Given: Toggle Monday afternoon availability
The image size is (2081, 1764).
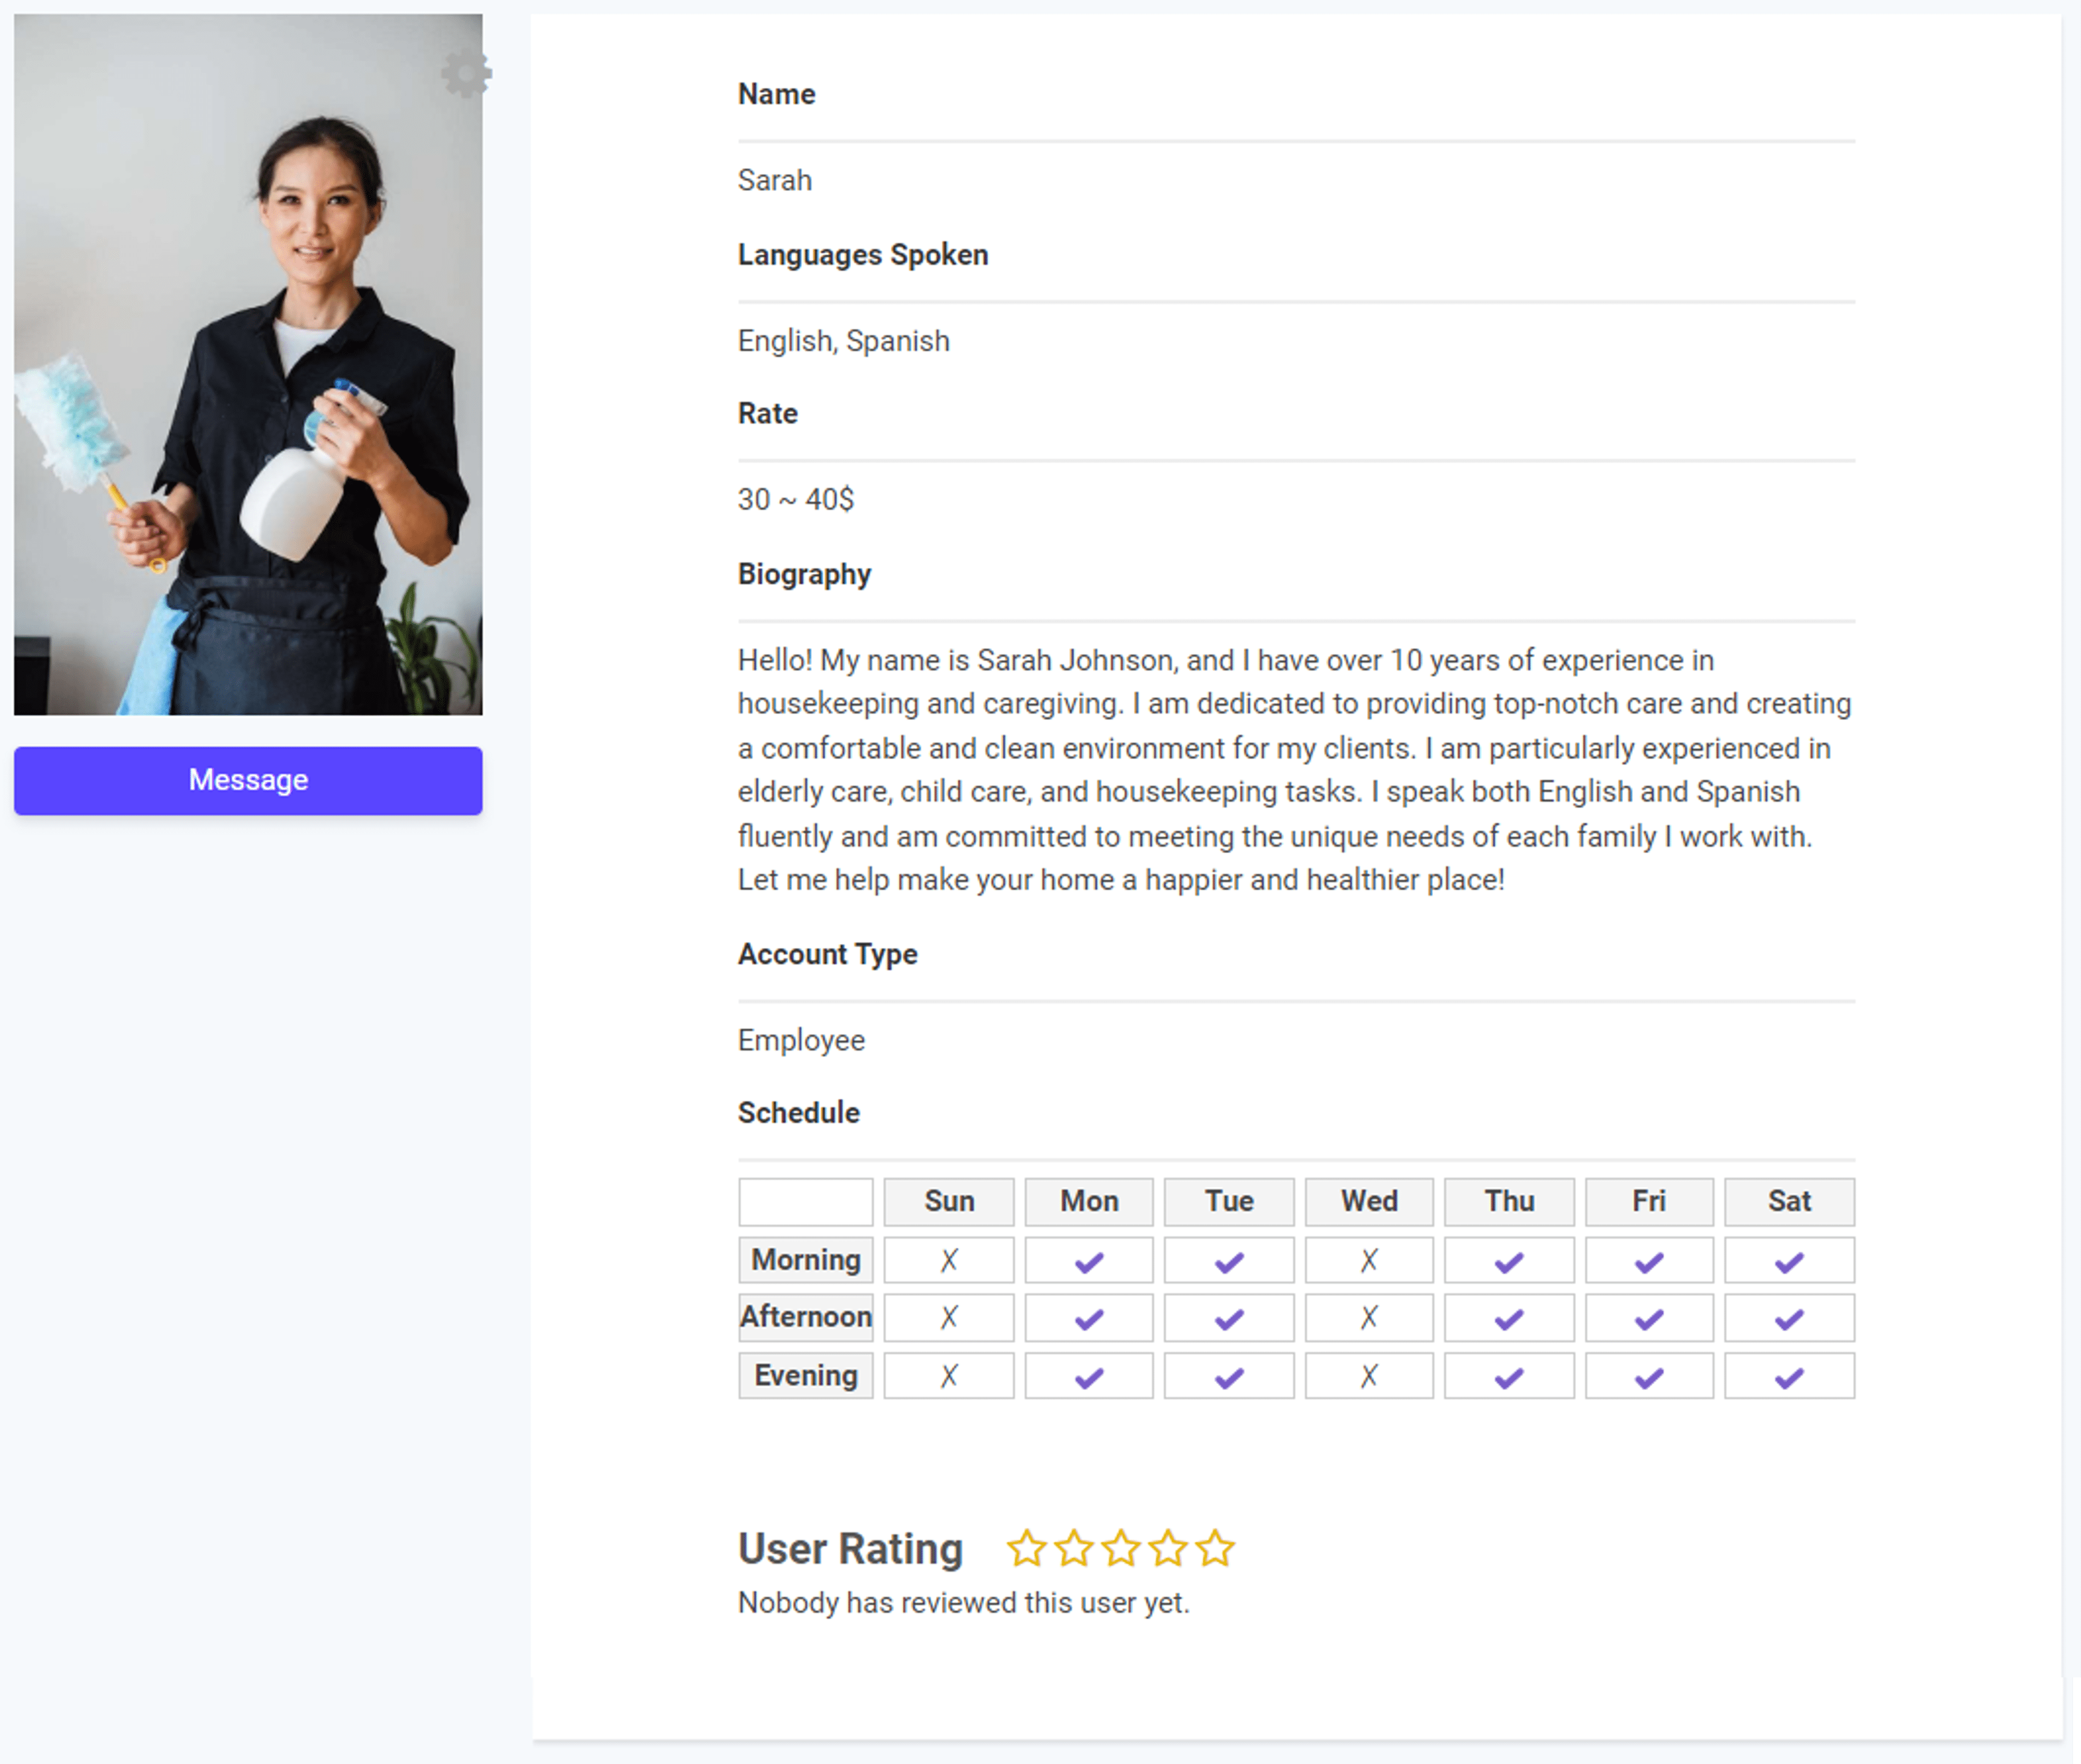Looking at the screenshot, I should [1088, 1317].
